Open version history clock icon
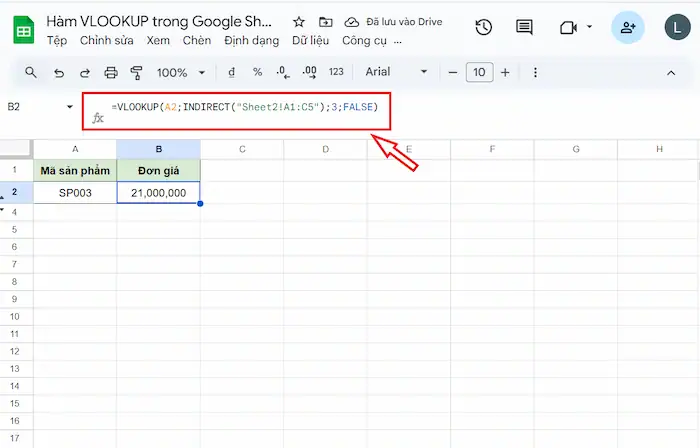 [483, 27]
